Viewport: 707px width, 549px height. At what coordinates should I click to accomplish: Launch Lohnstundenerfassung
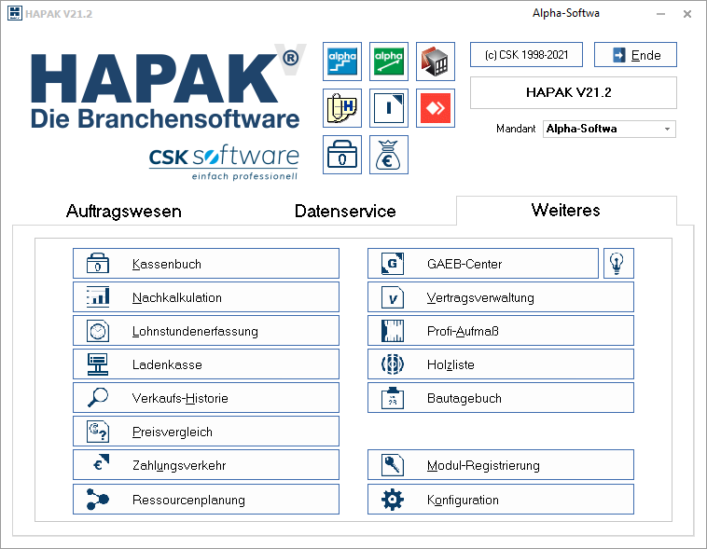point(206,331)
